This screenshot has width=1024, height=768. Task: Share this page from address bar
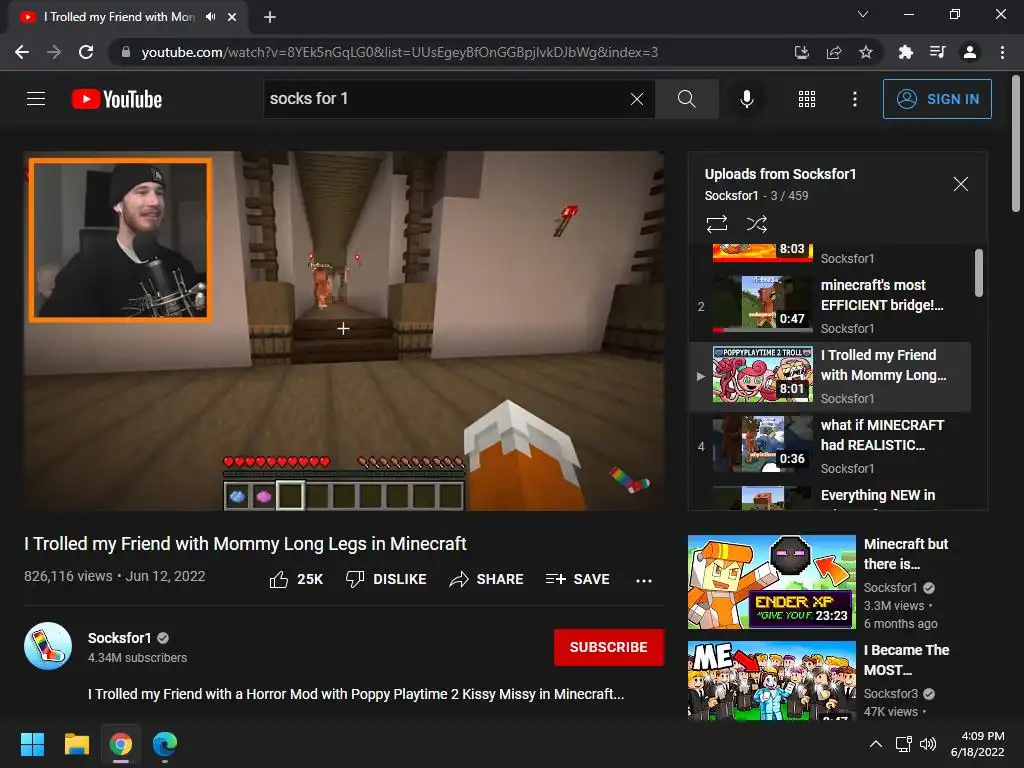coord(834,52)
